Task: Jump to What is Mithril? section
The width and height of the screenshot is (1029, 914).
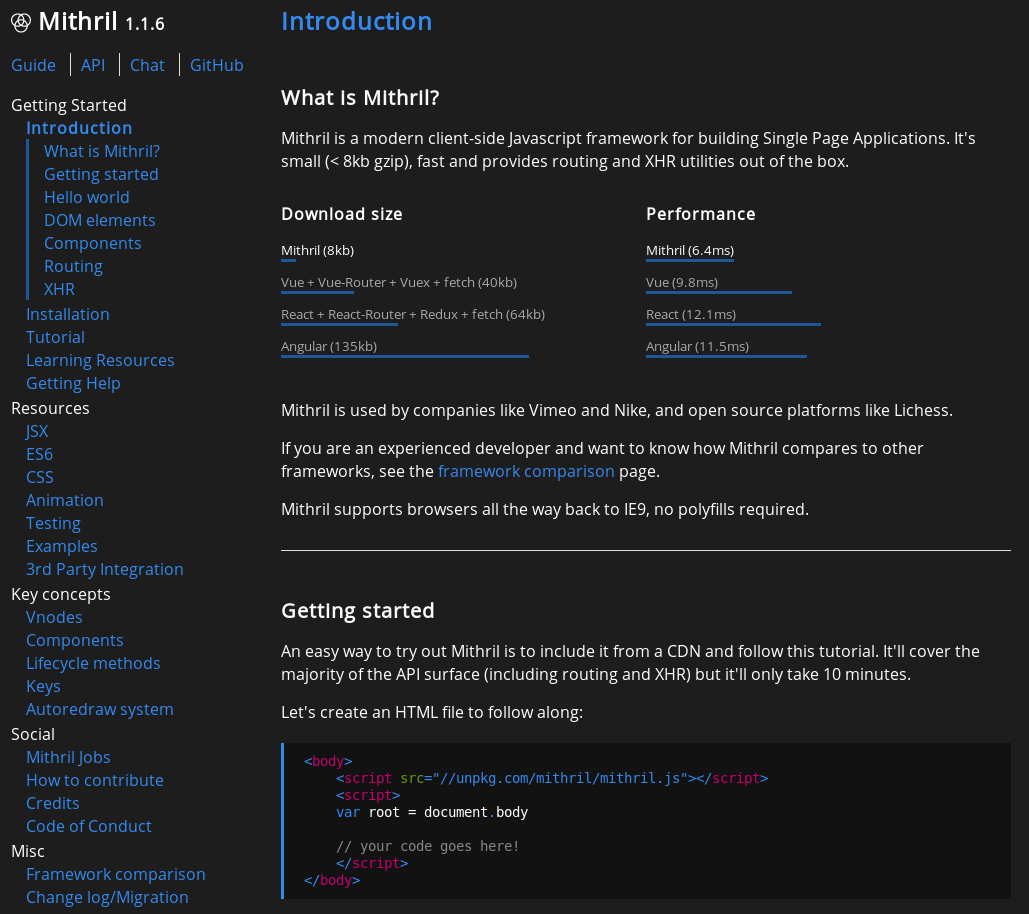Action: 102,151
